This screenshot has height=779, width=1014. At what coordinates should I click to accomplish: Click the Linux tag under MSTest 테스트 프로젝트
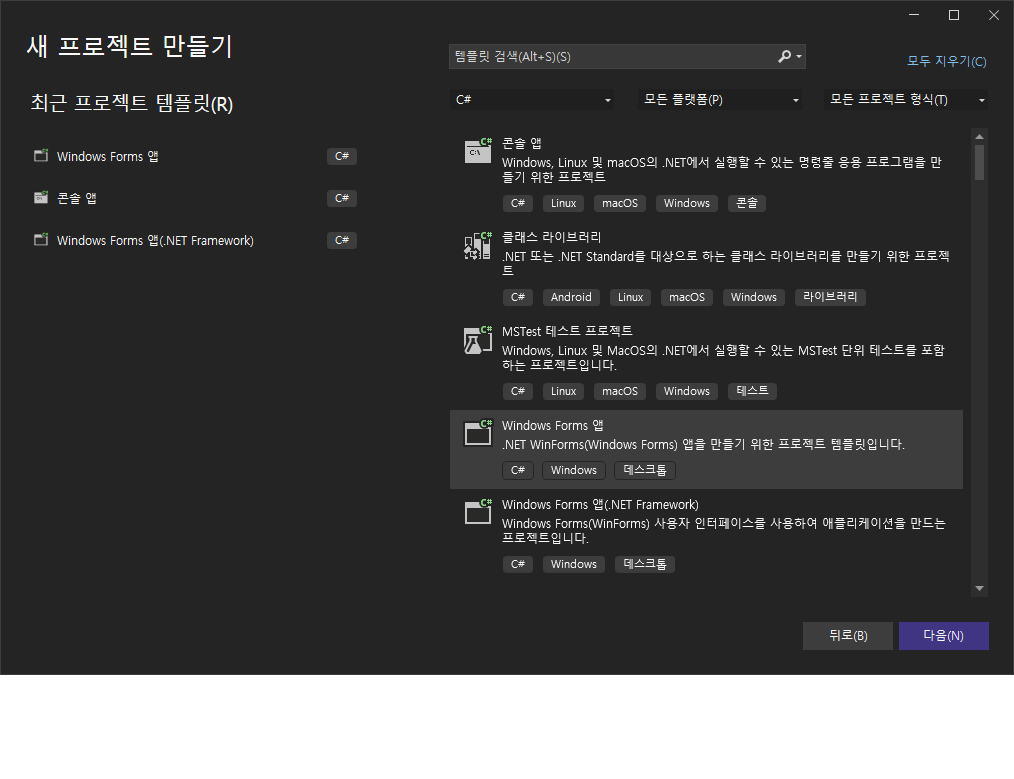click(x=563, y=391)
